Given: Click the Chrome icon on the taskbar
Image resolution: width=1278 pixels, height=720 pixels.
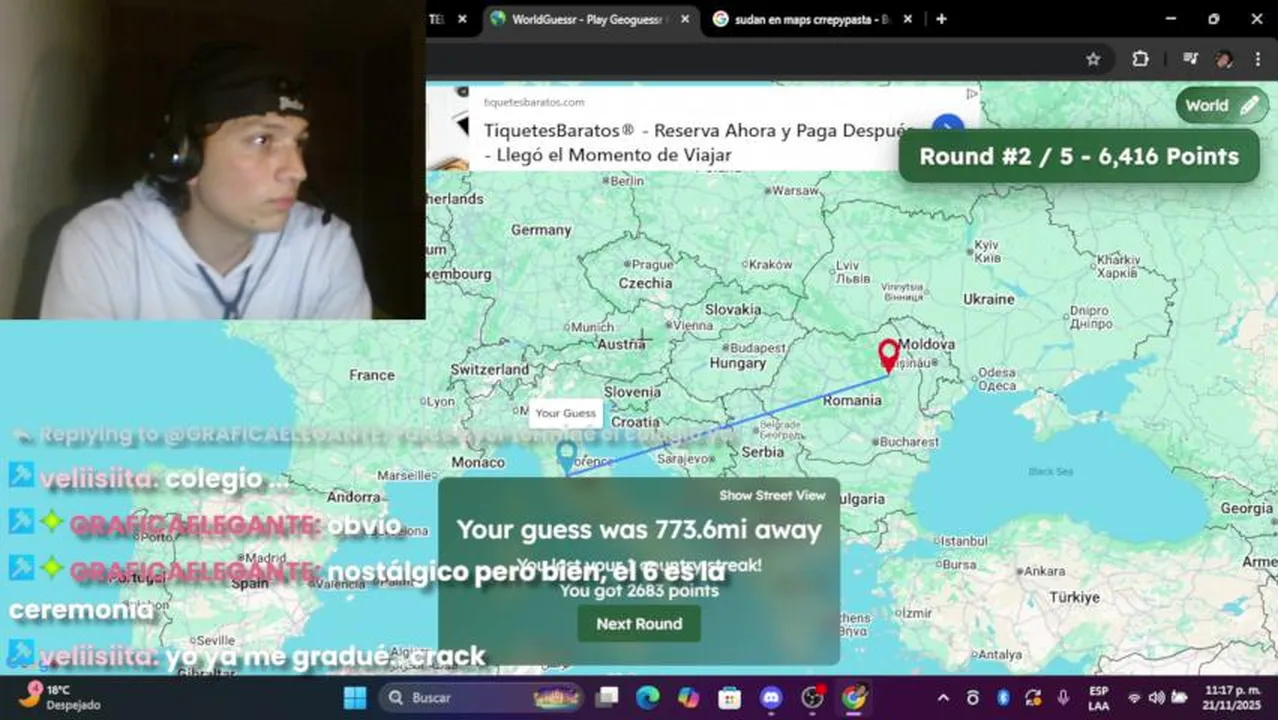Looking at the screenshot, I should point(853,698).
